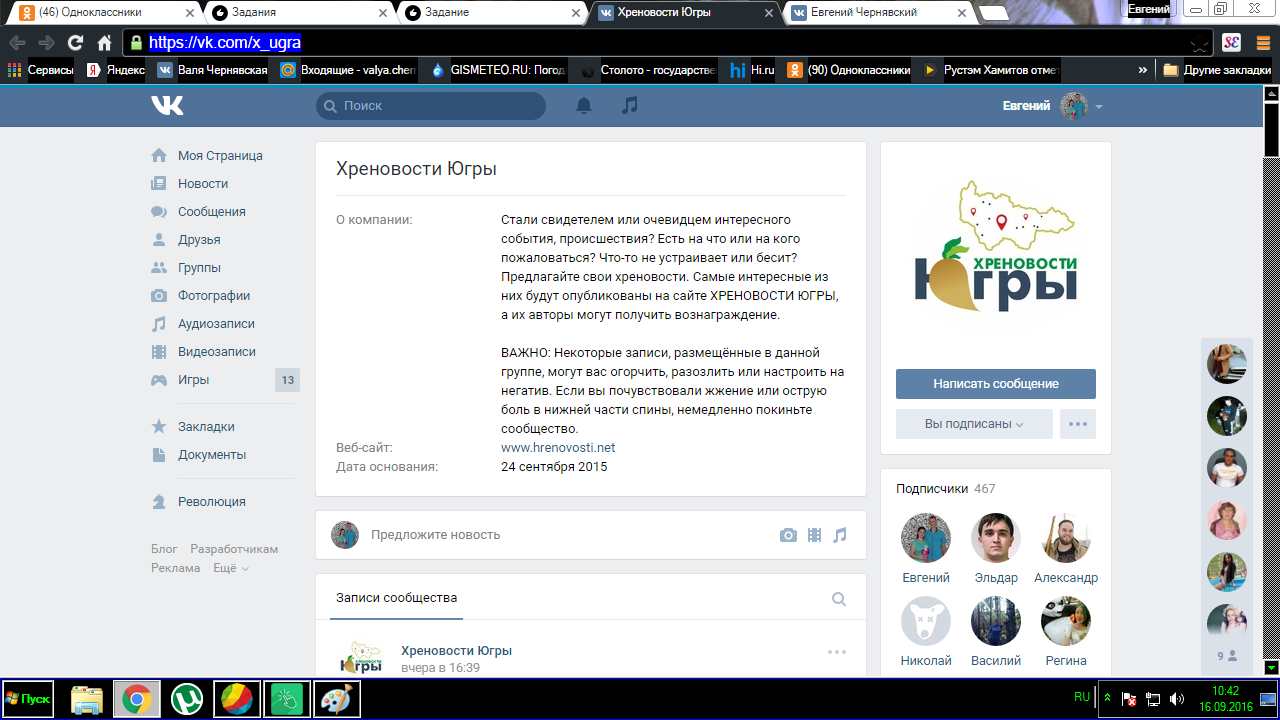
Task: Switch to Задания browser tab
Action: [296, 13]
